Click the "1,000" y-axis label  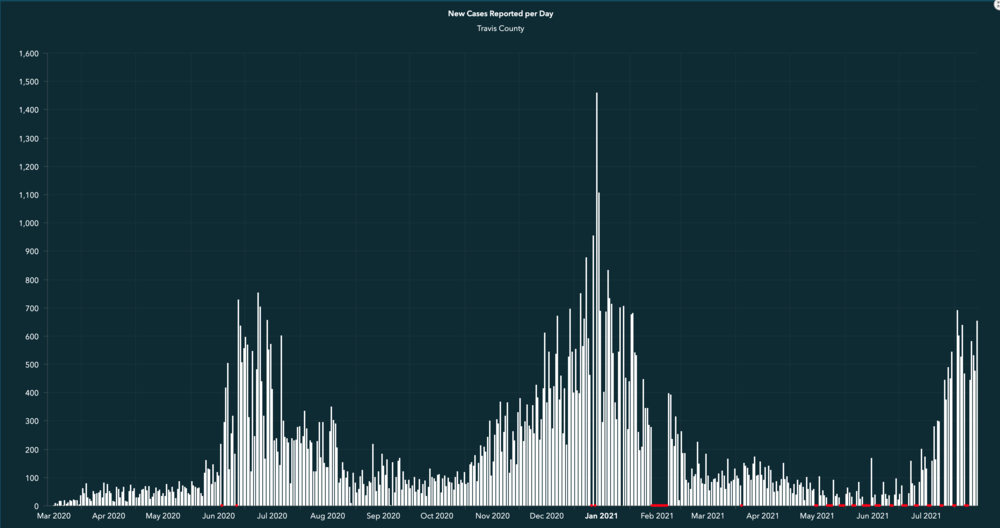pyautogui.click(x=28, y=223)
